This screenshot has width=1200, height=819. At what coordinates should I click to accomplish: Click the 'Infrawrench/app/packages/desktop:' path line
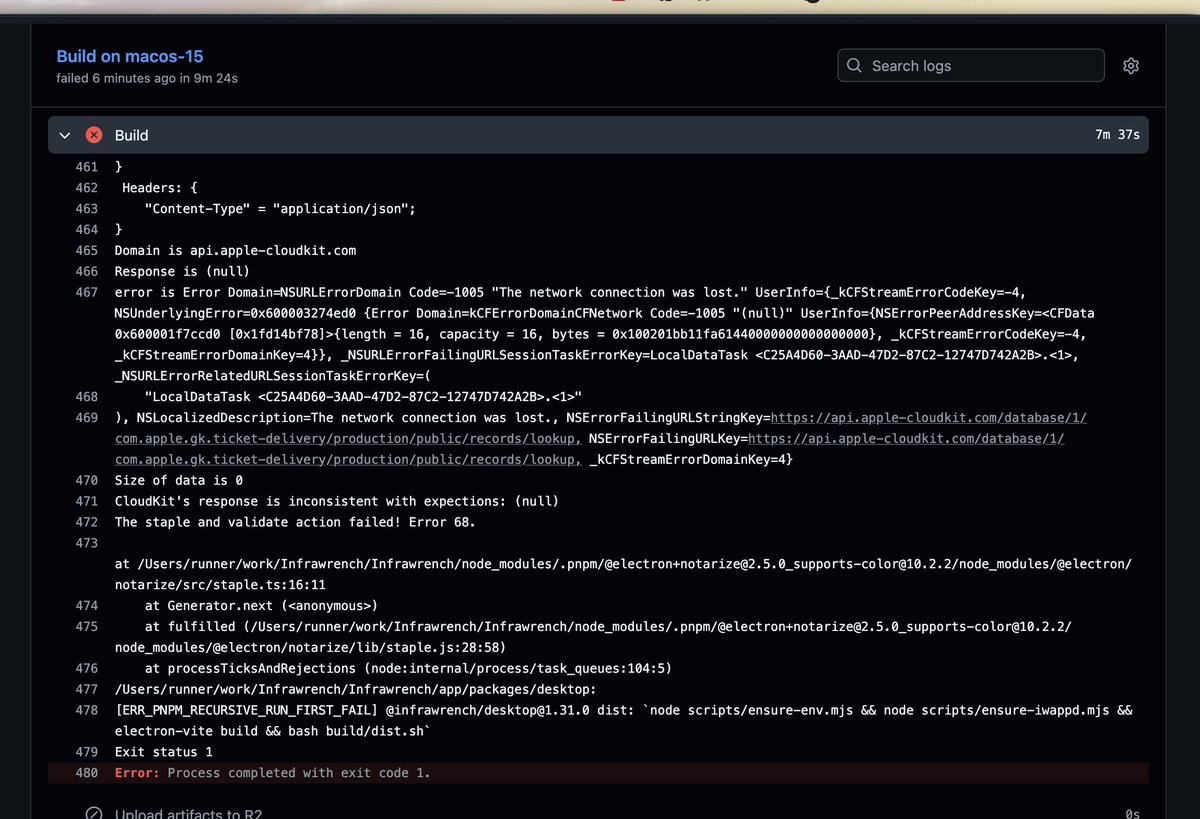(356, 689)
